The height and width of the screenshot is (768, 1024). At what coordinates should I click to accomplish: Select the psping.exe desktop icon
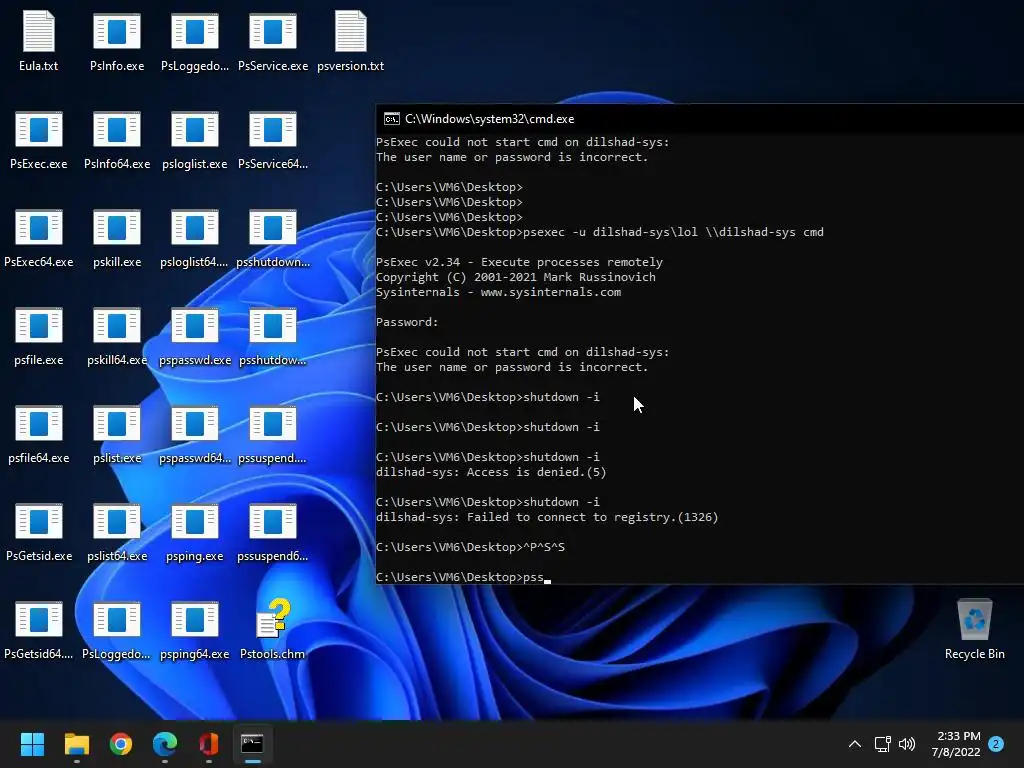195,531
